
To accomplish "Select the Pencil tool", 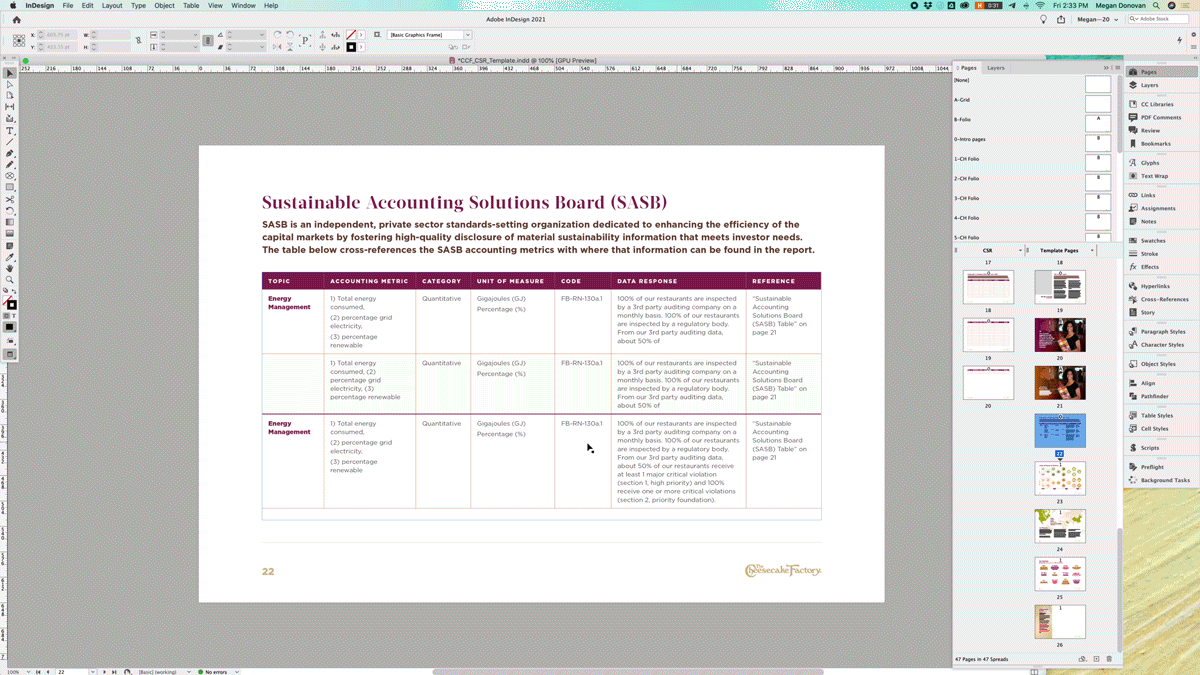I will 10,165.
